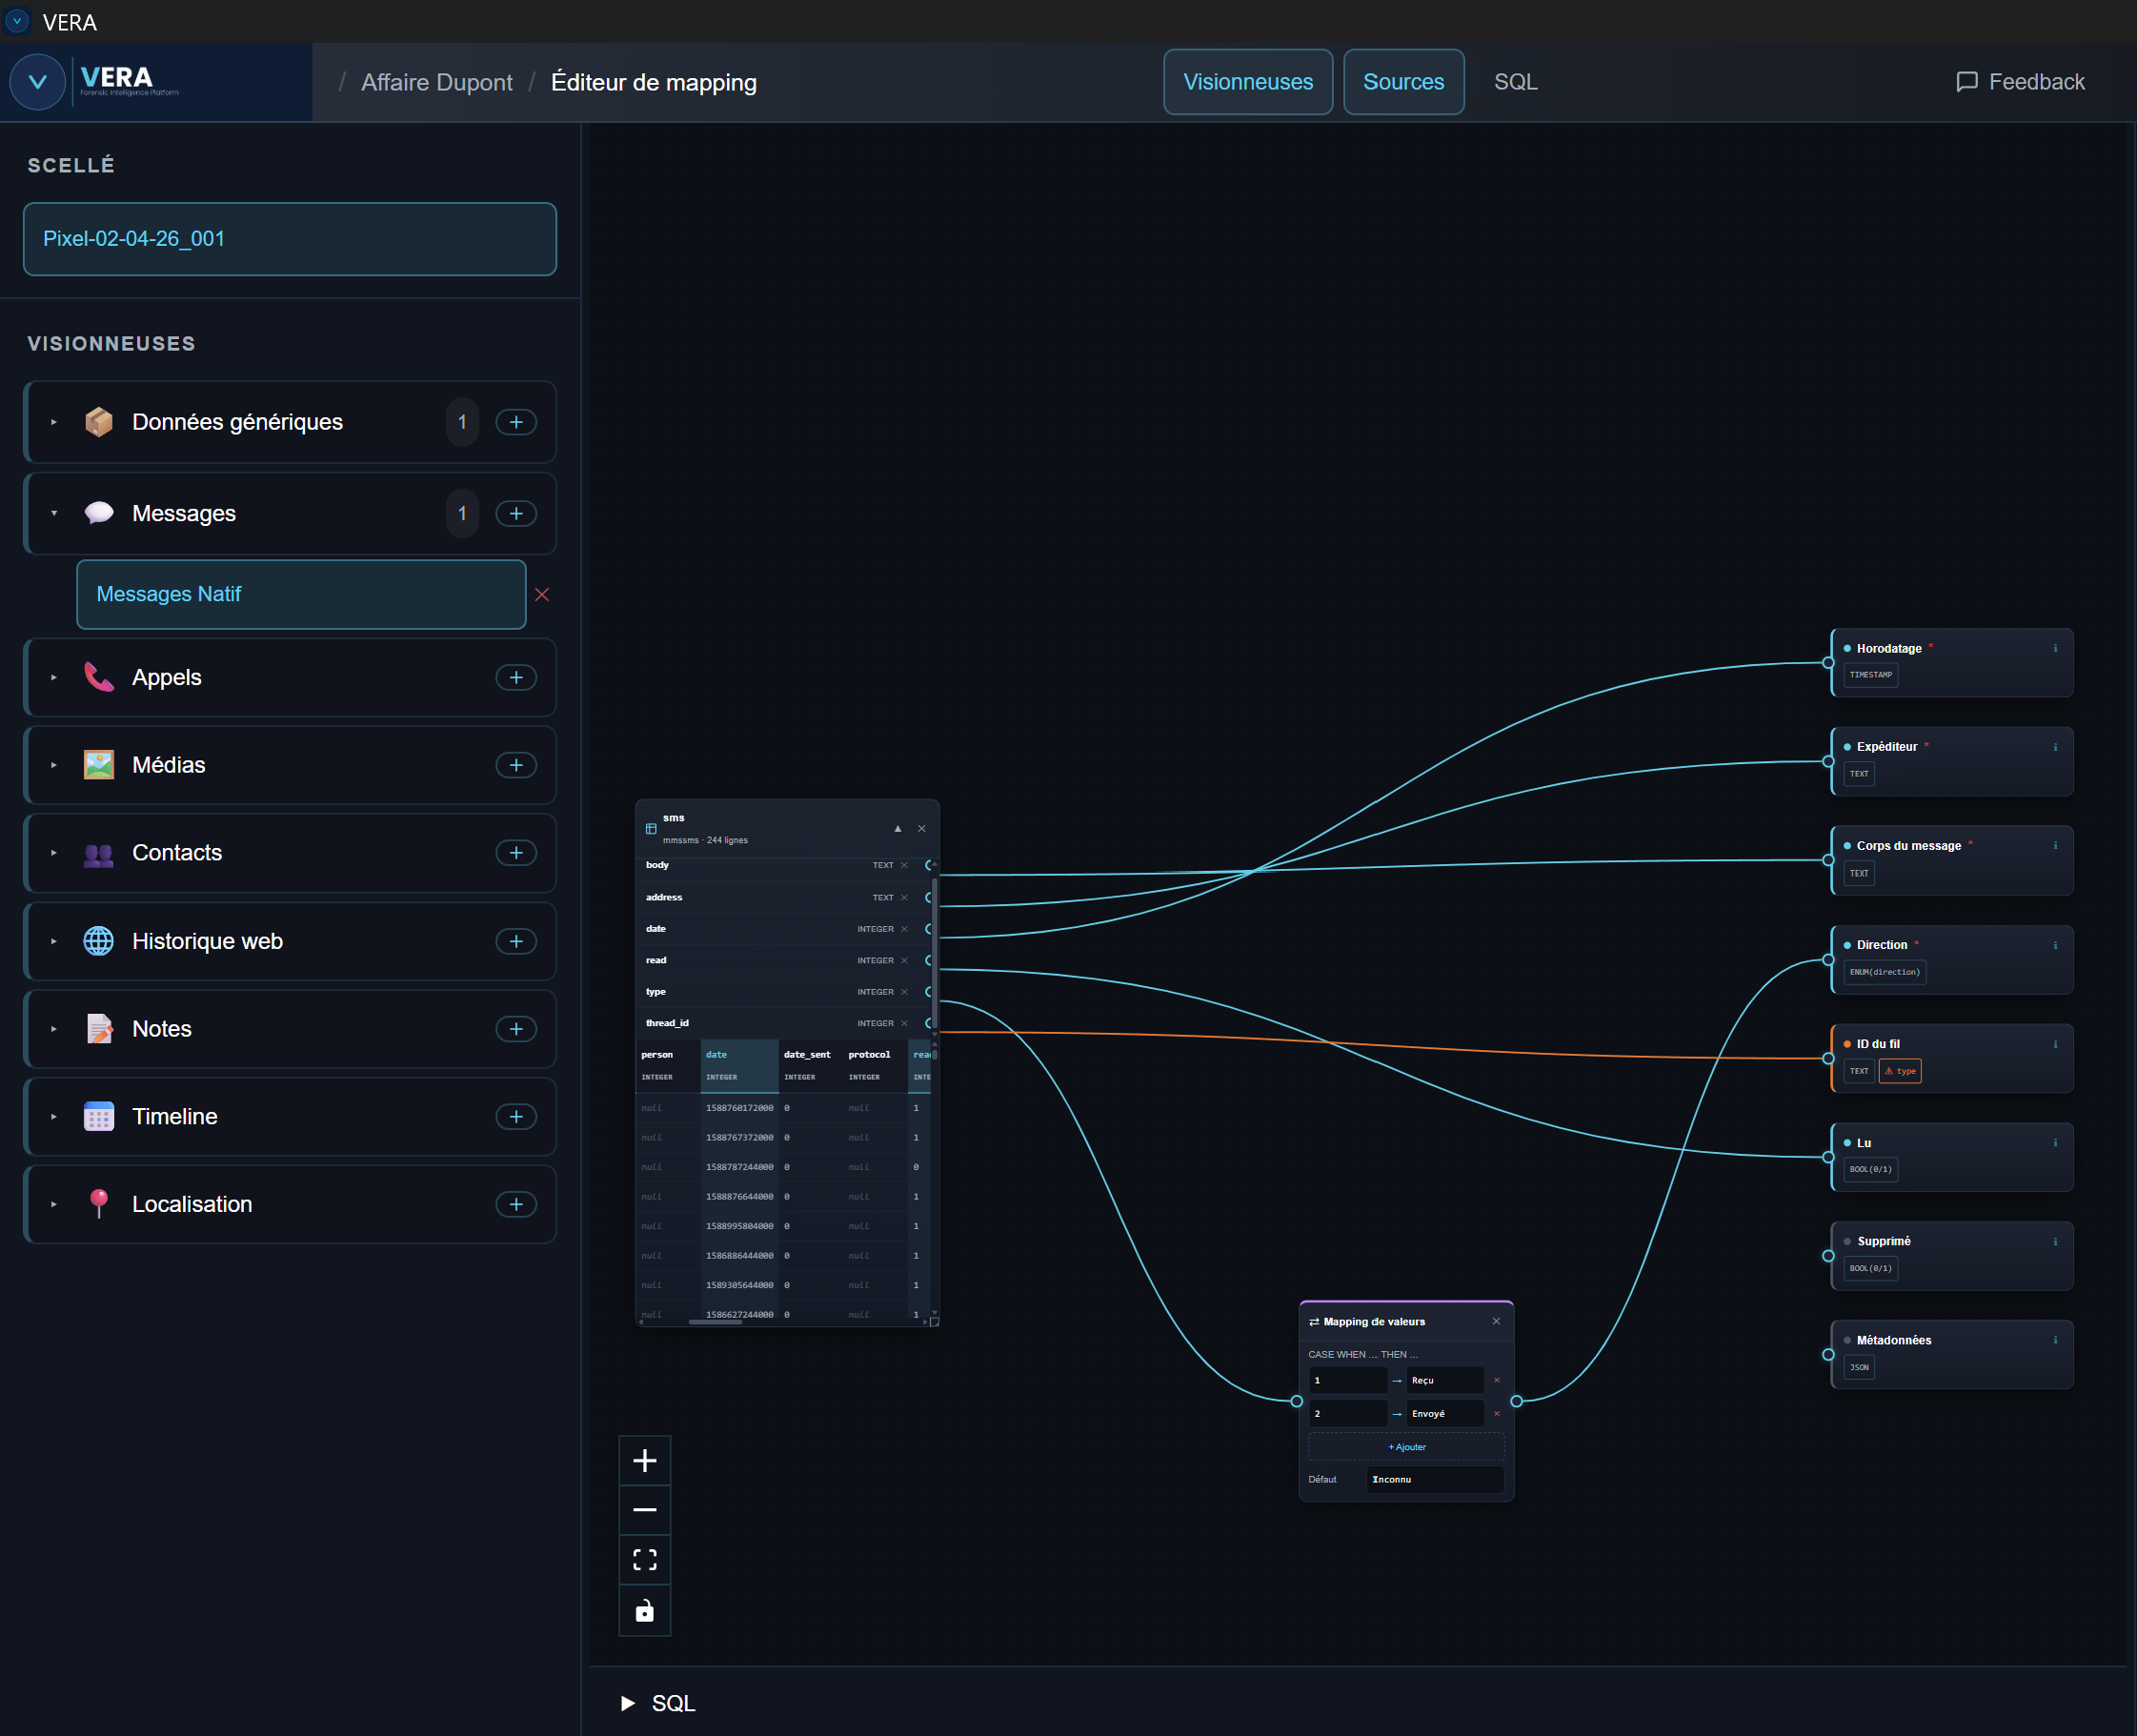Click Ajouter in Mapping de valeurs
Screen dimensions: 2137x1736
pos(1406,1447)
